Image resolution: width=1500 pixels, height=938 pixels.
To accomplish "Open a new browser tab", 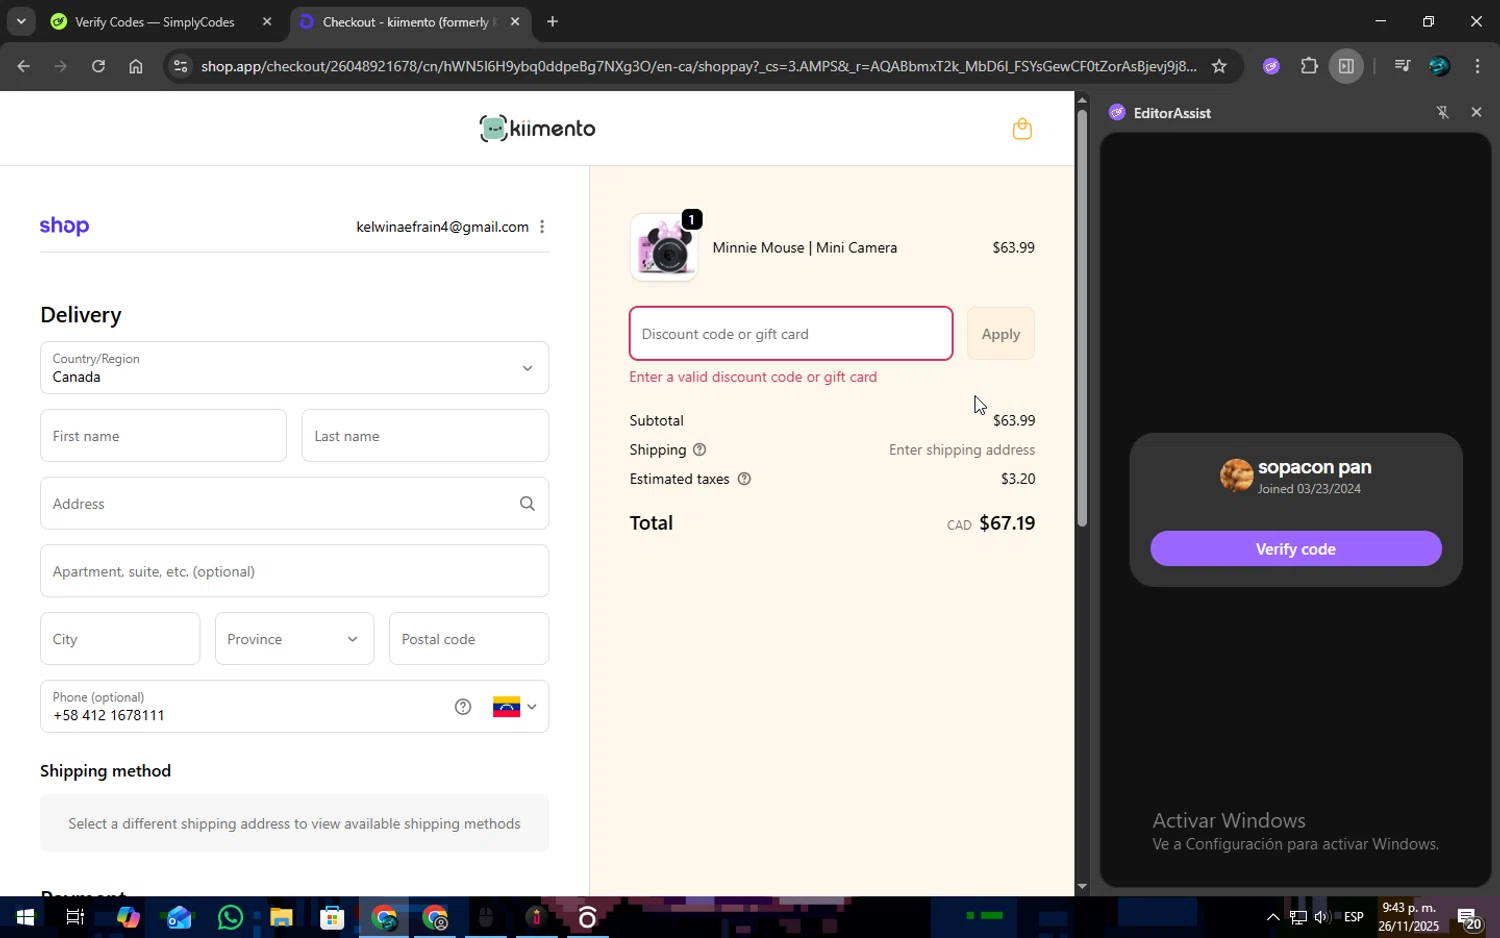I will coord(552,21).
